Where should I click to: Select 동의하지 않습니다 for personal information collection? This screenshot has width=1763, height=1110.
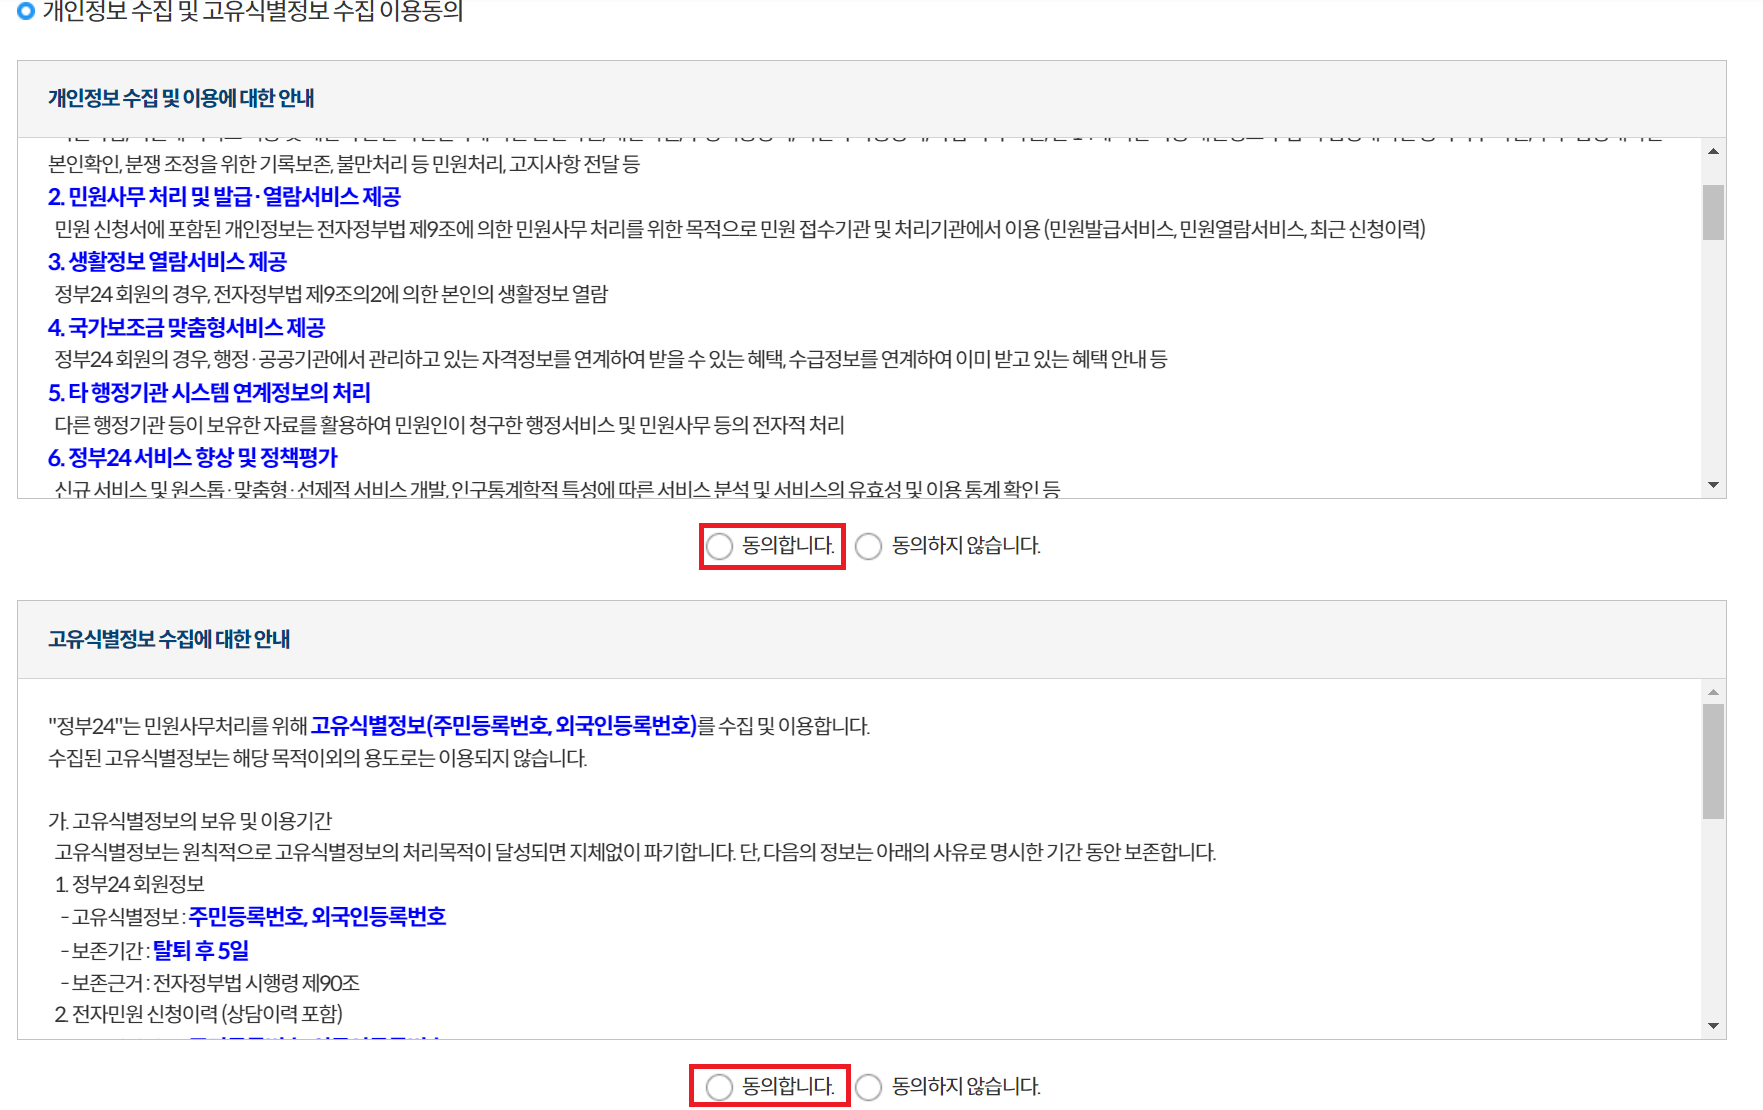[x=868, y=546]
